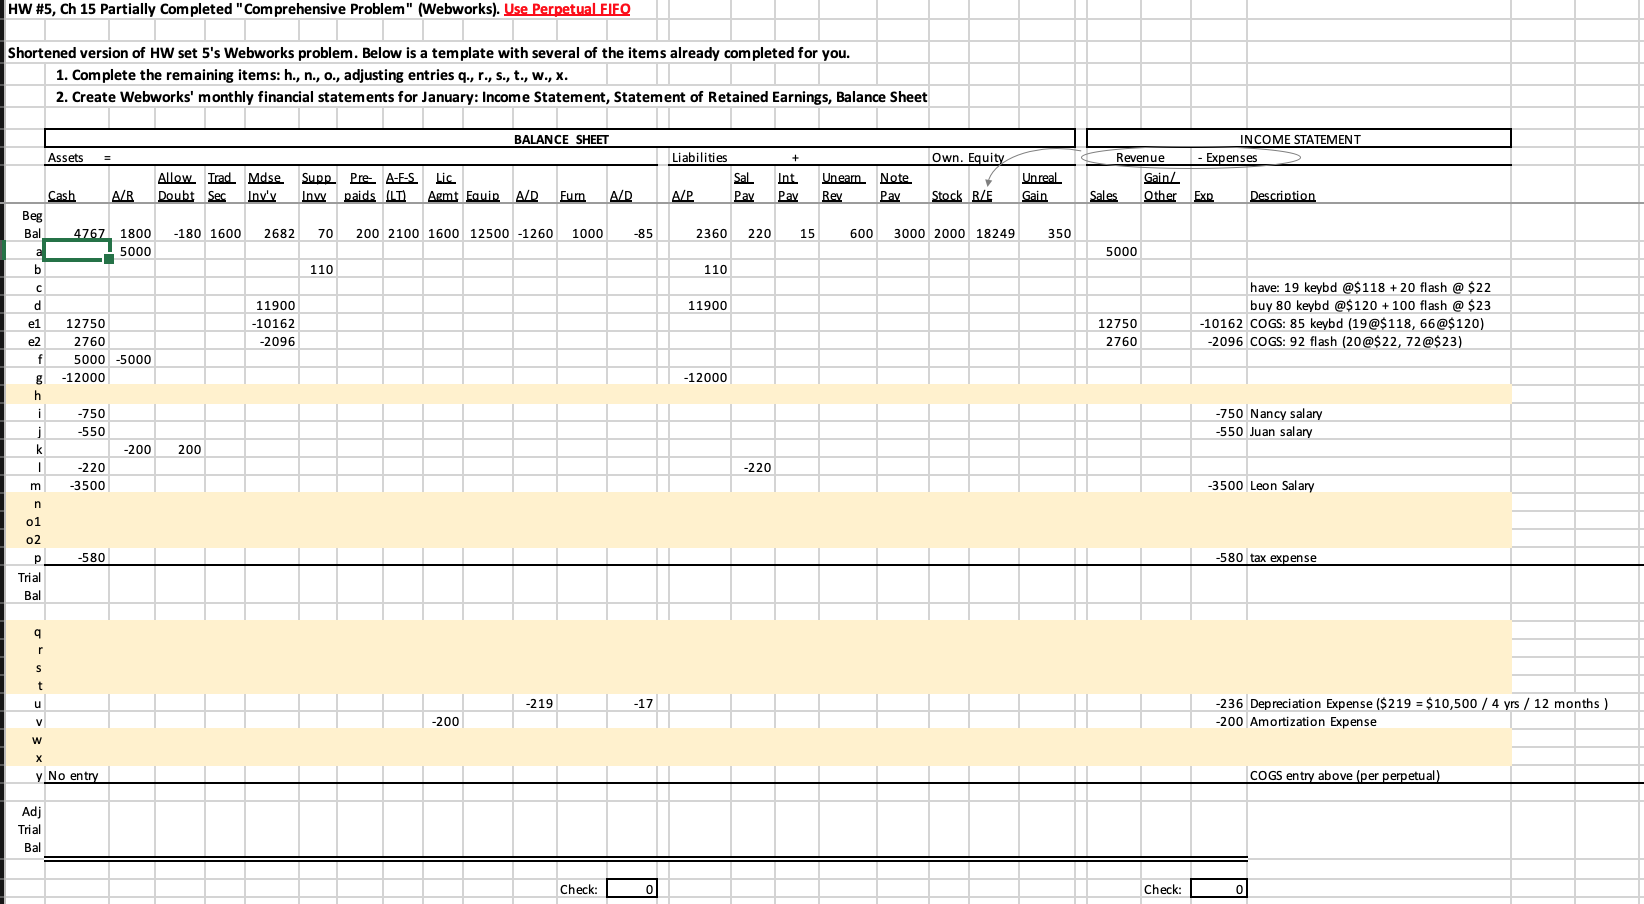Screen dimensions: 1644x904
Task: Select the Unearned Rev balance 600
Action: [858, 233]
